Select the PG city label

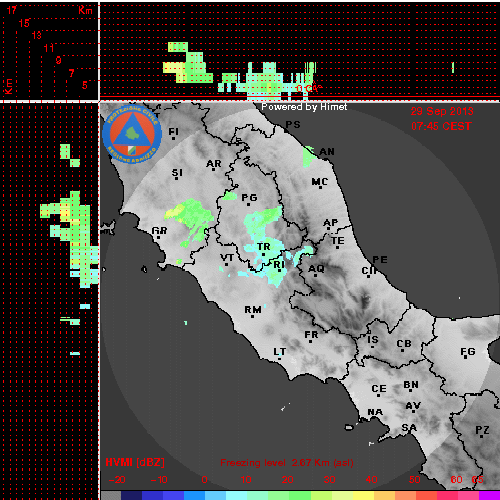pos(249,198)
